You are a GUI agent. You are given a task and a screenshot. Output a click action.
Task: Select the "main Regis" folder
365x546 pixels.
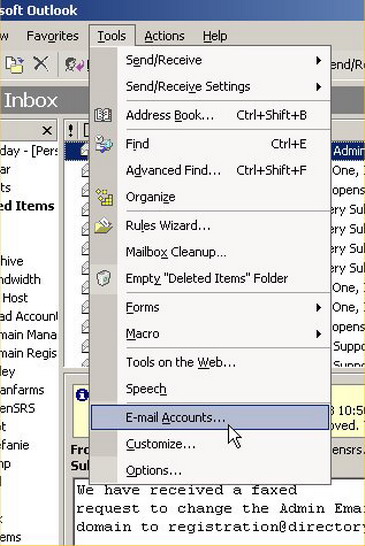click(29, 353)
